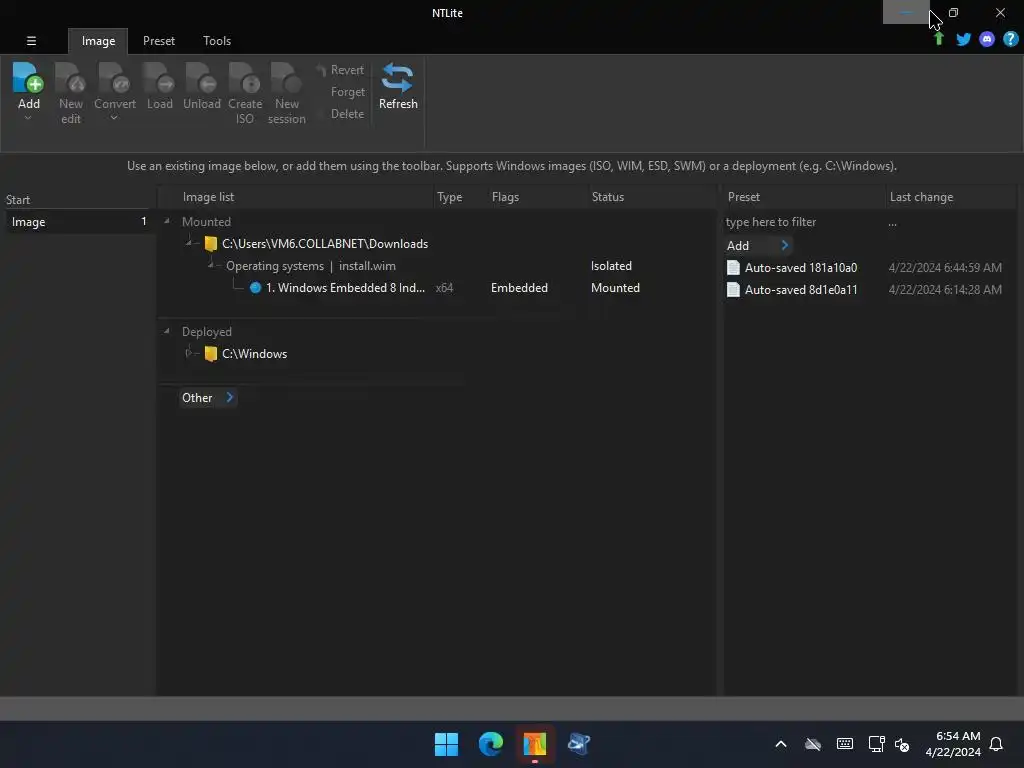The width and height of the screenshot is (1024, 768).
Task: Click the green update arrow icon
Action: (939, 39)
